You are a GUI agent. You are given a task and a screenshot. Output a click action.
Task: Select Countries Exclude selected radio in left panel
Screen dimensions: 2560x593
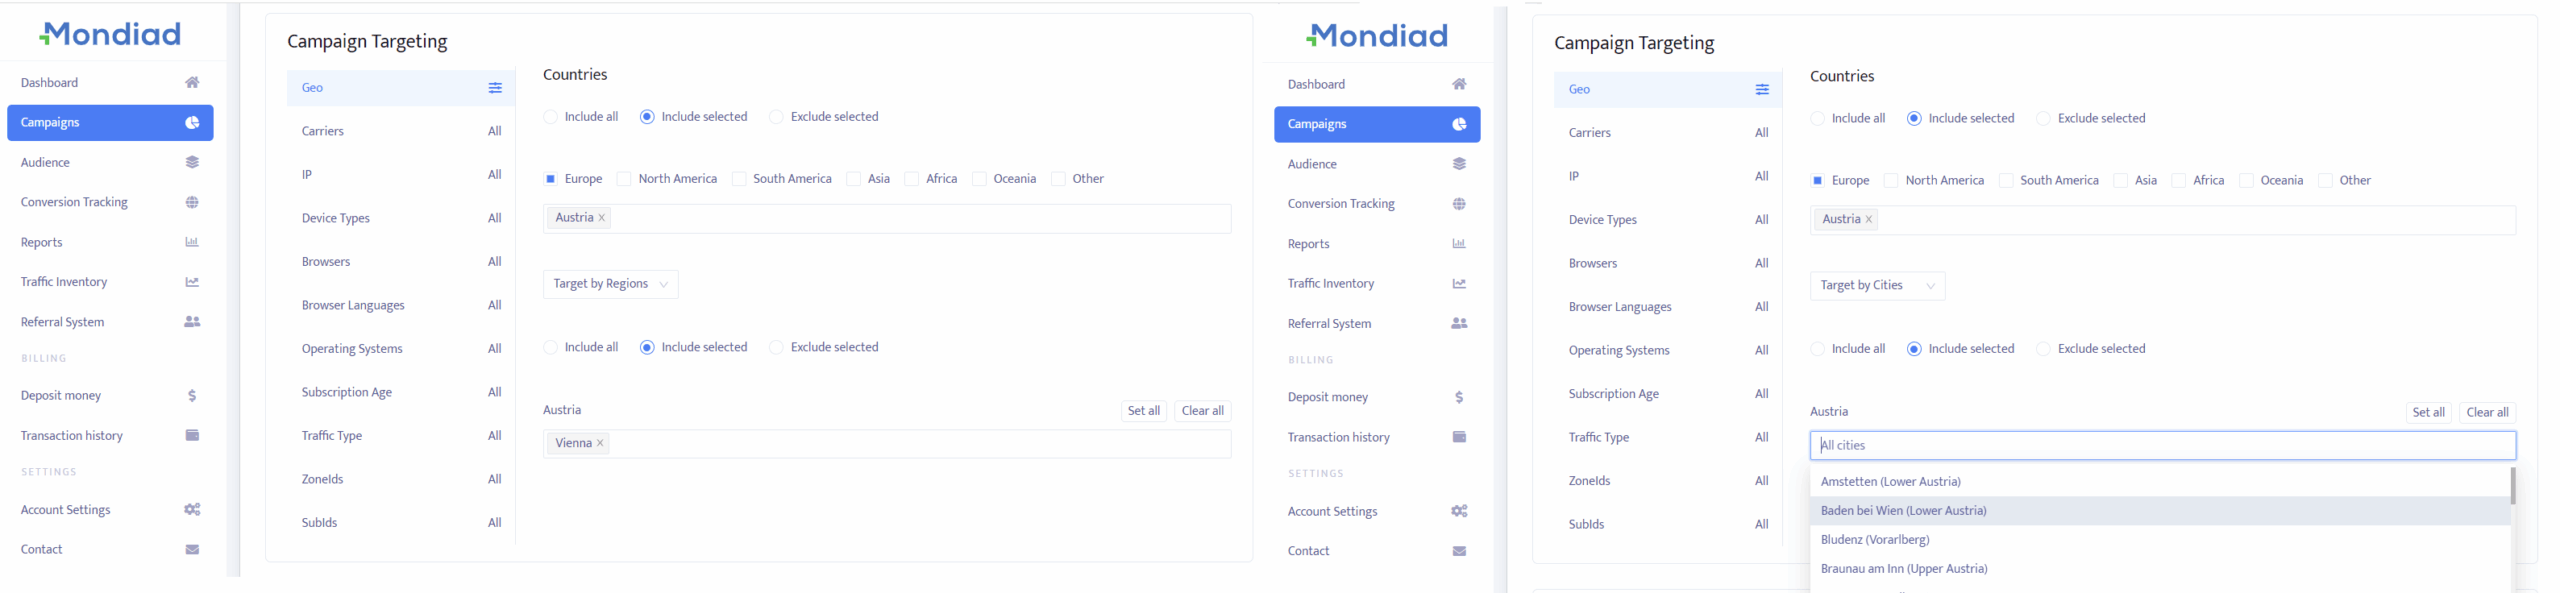(776, 117)
